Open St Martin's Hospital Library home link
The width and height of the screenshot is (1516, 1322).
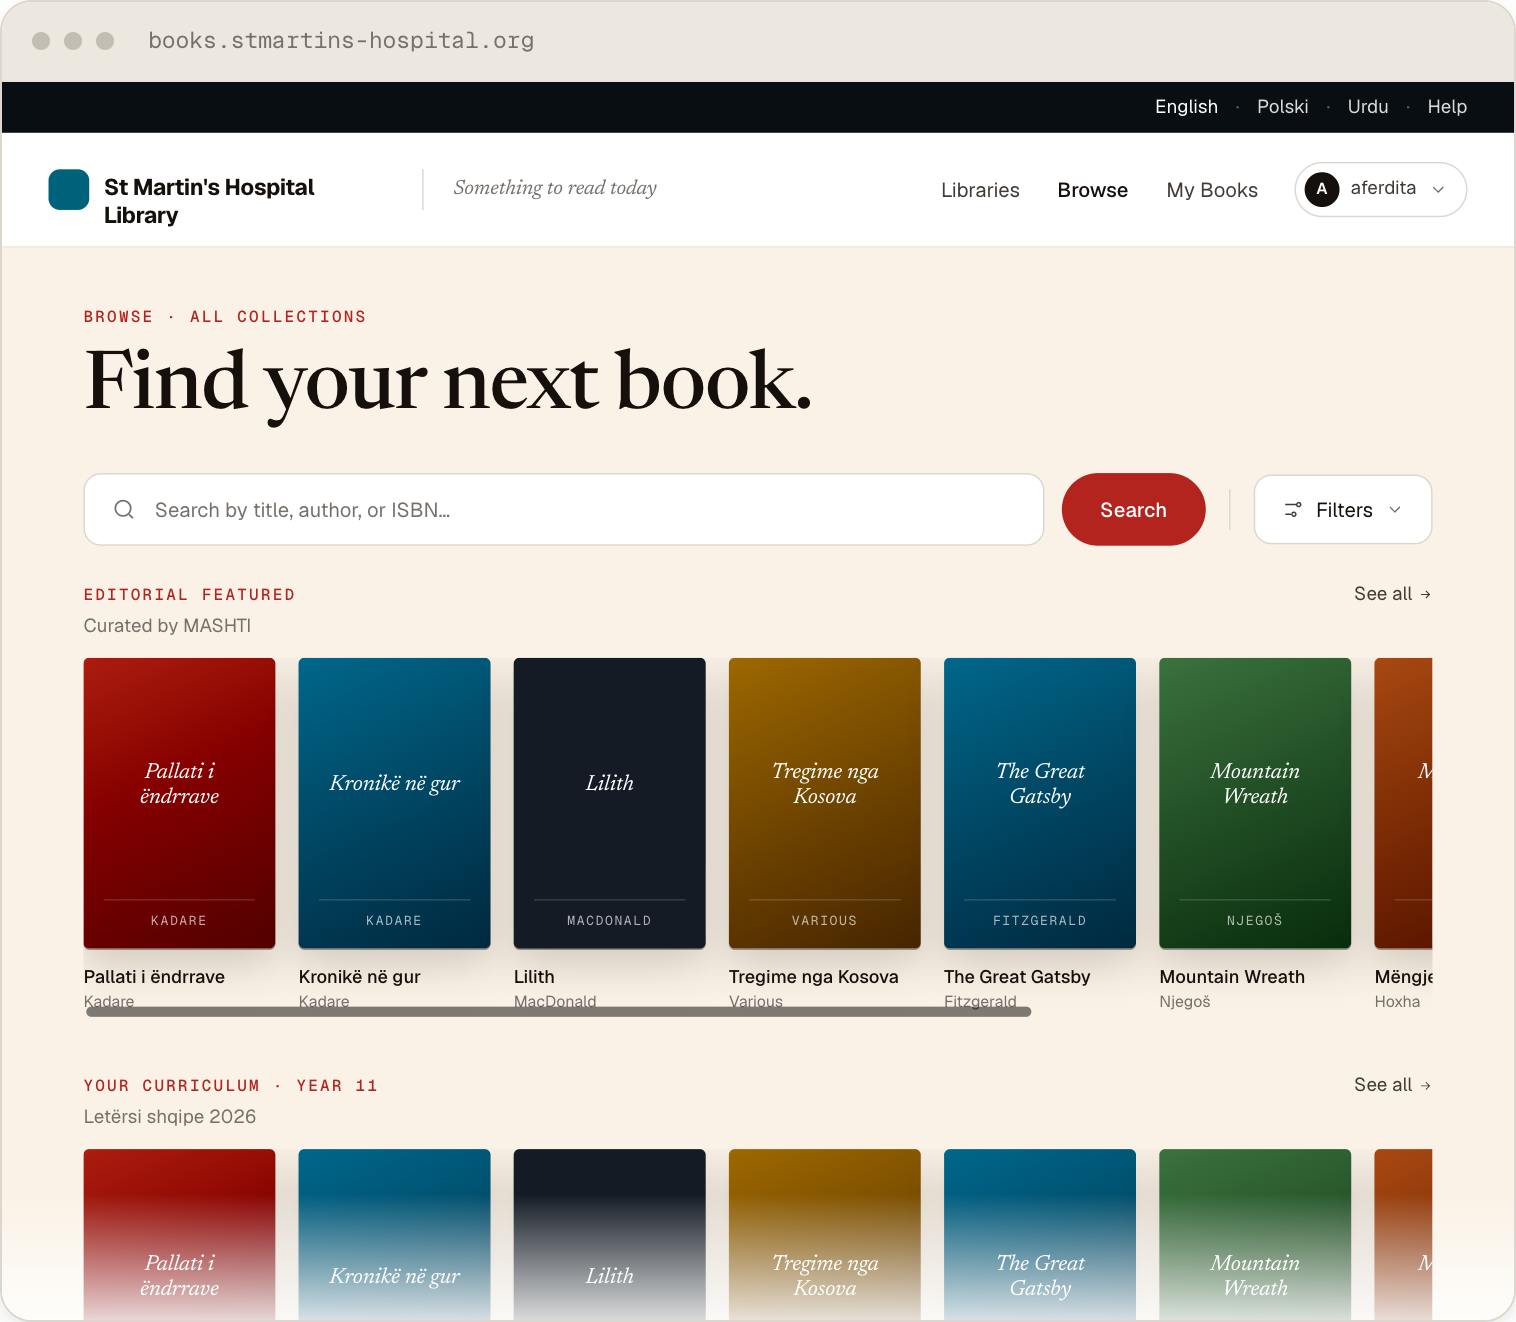[x=209, y=201]
